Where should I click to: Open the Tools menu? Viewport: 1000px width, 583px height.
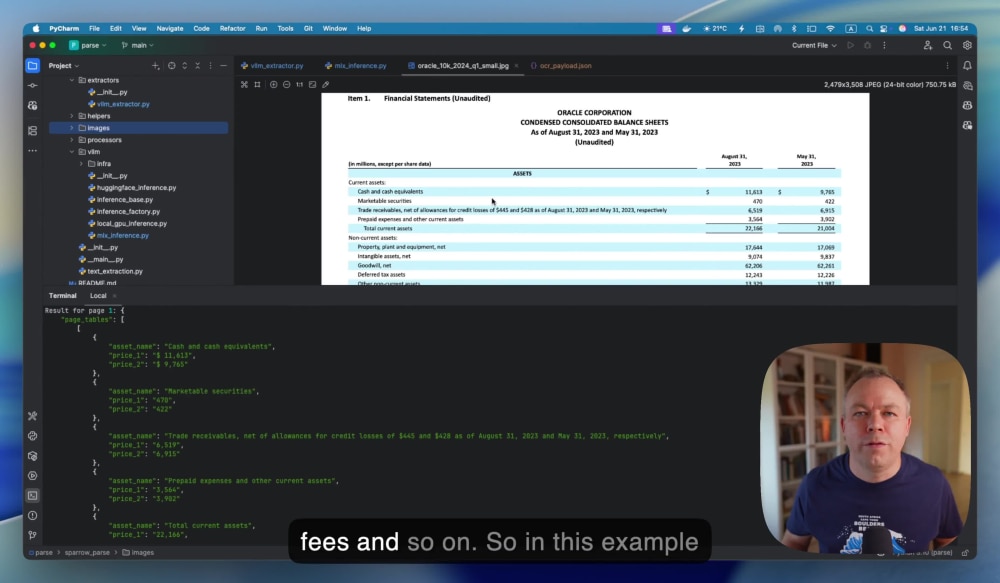pyautogui.click(x=285, y=29)
